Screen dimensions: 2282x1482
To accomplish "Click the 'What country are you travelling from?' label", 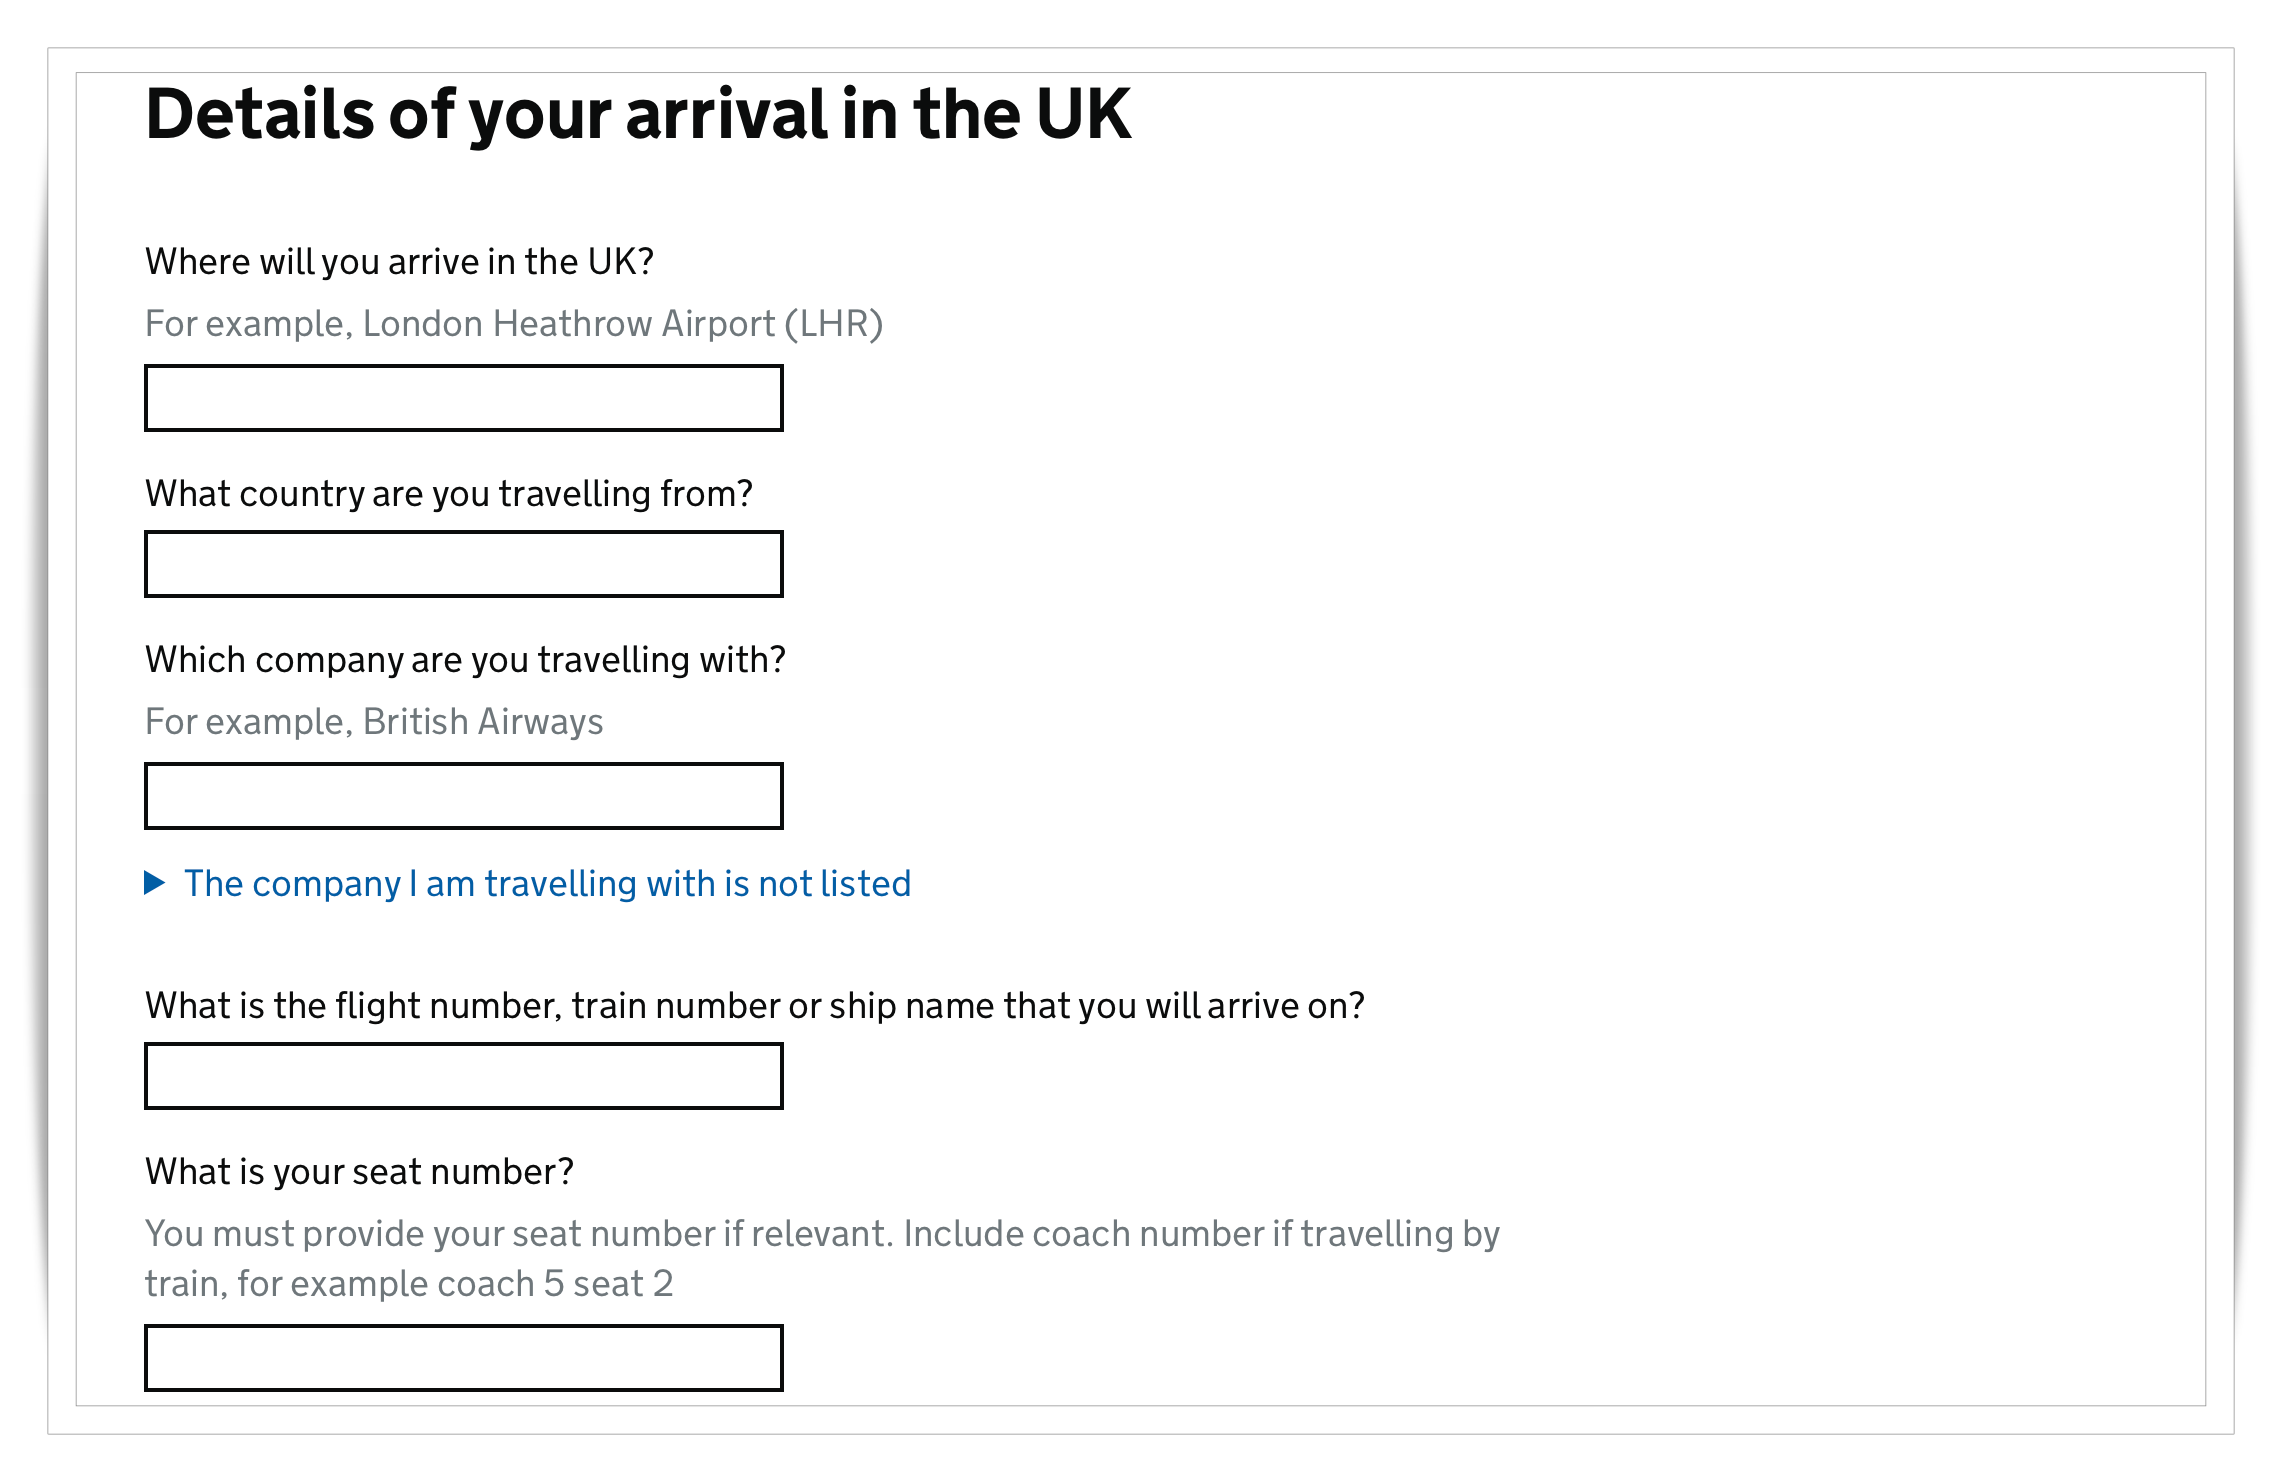I will tap(448, 494).
